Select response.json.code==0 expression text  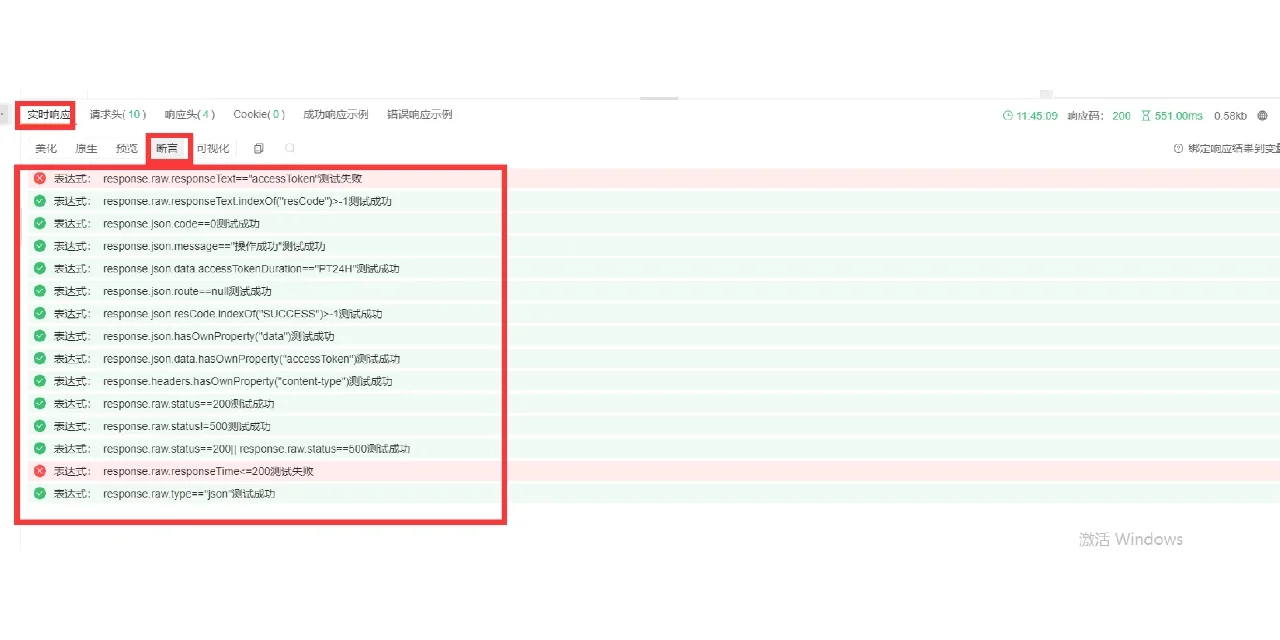click(181, 224)
